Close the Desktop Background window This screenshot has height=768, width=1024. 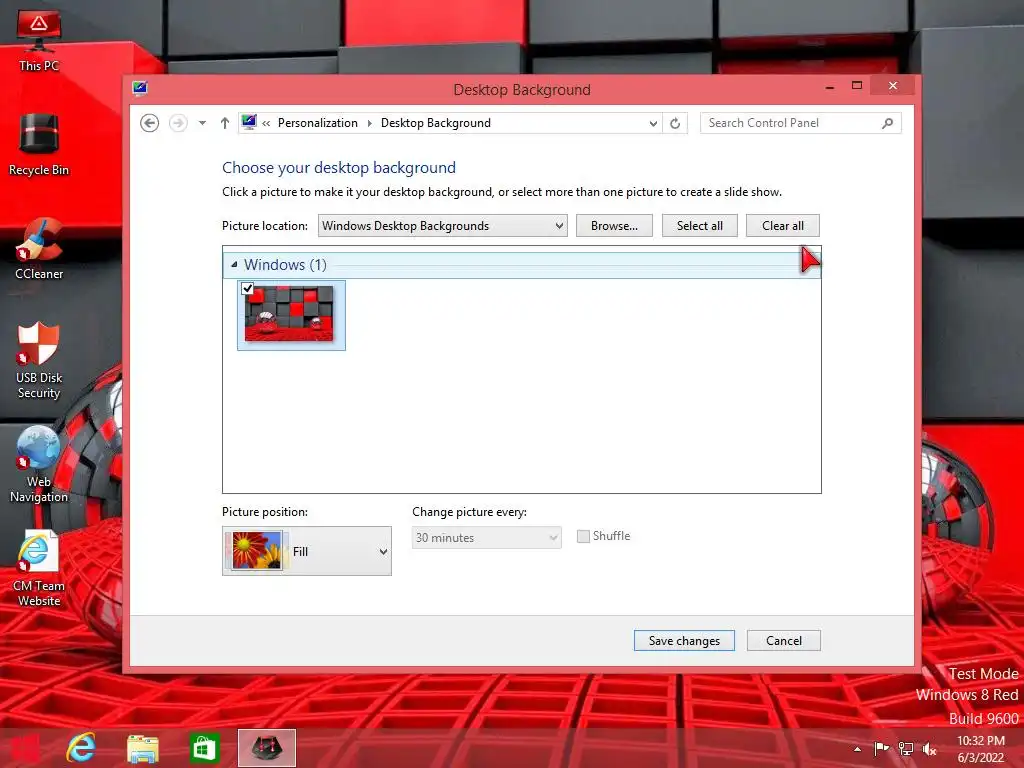[x=893, y=86]
